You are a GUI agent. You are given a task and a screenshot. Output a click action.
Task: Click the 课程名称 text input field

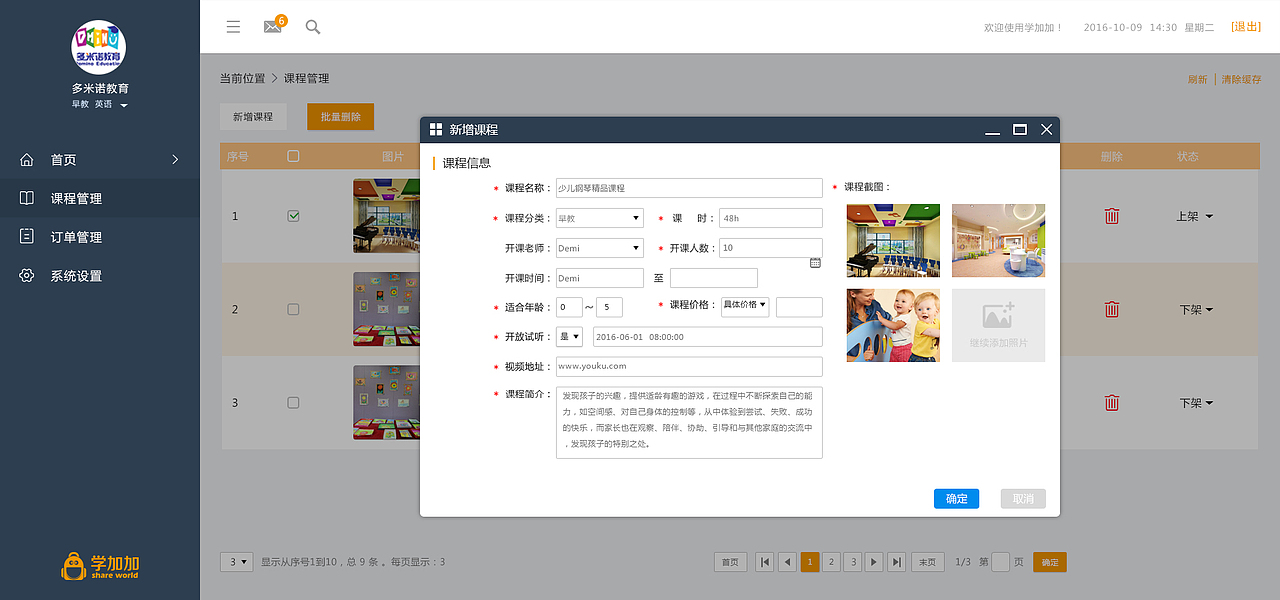coord(689,187)
